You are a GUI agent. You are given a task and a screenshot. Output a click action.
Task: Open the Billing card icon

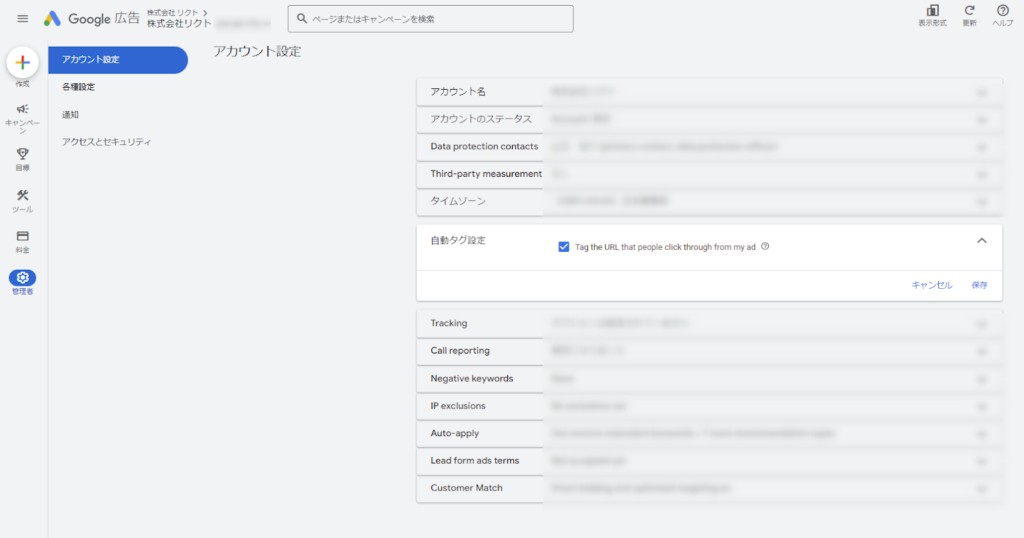pyautogui.click(x=22, y=236)
